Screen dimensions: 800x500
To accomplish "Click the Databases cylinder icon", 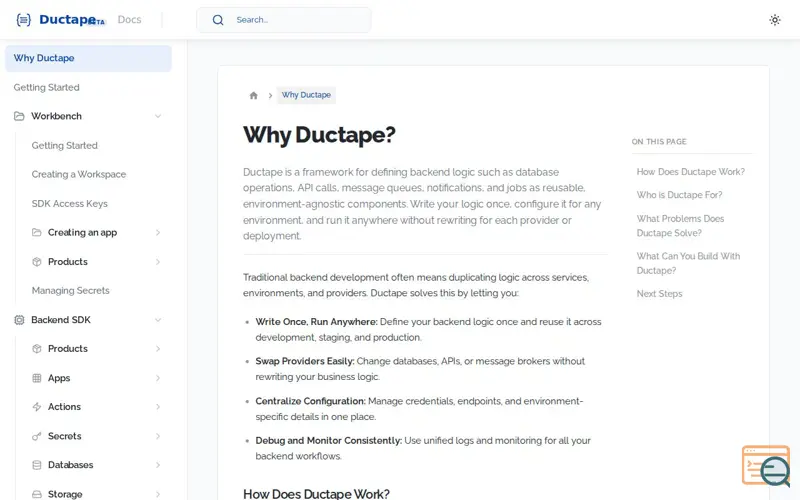I will pos(37,465).
